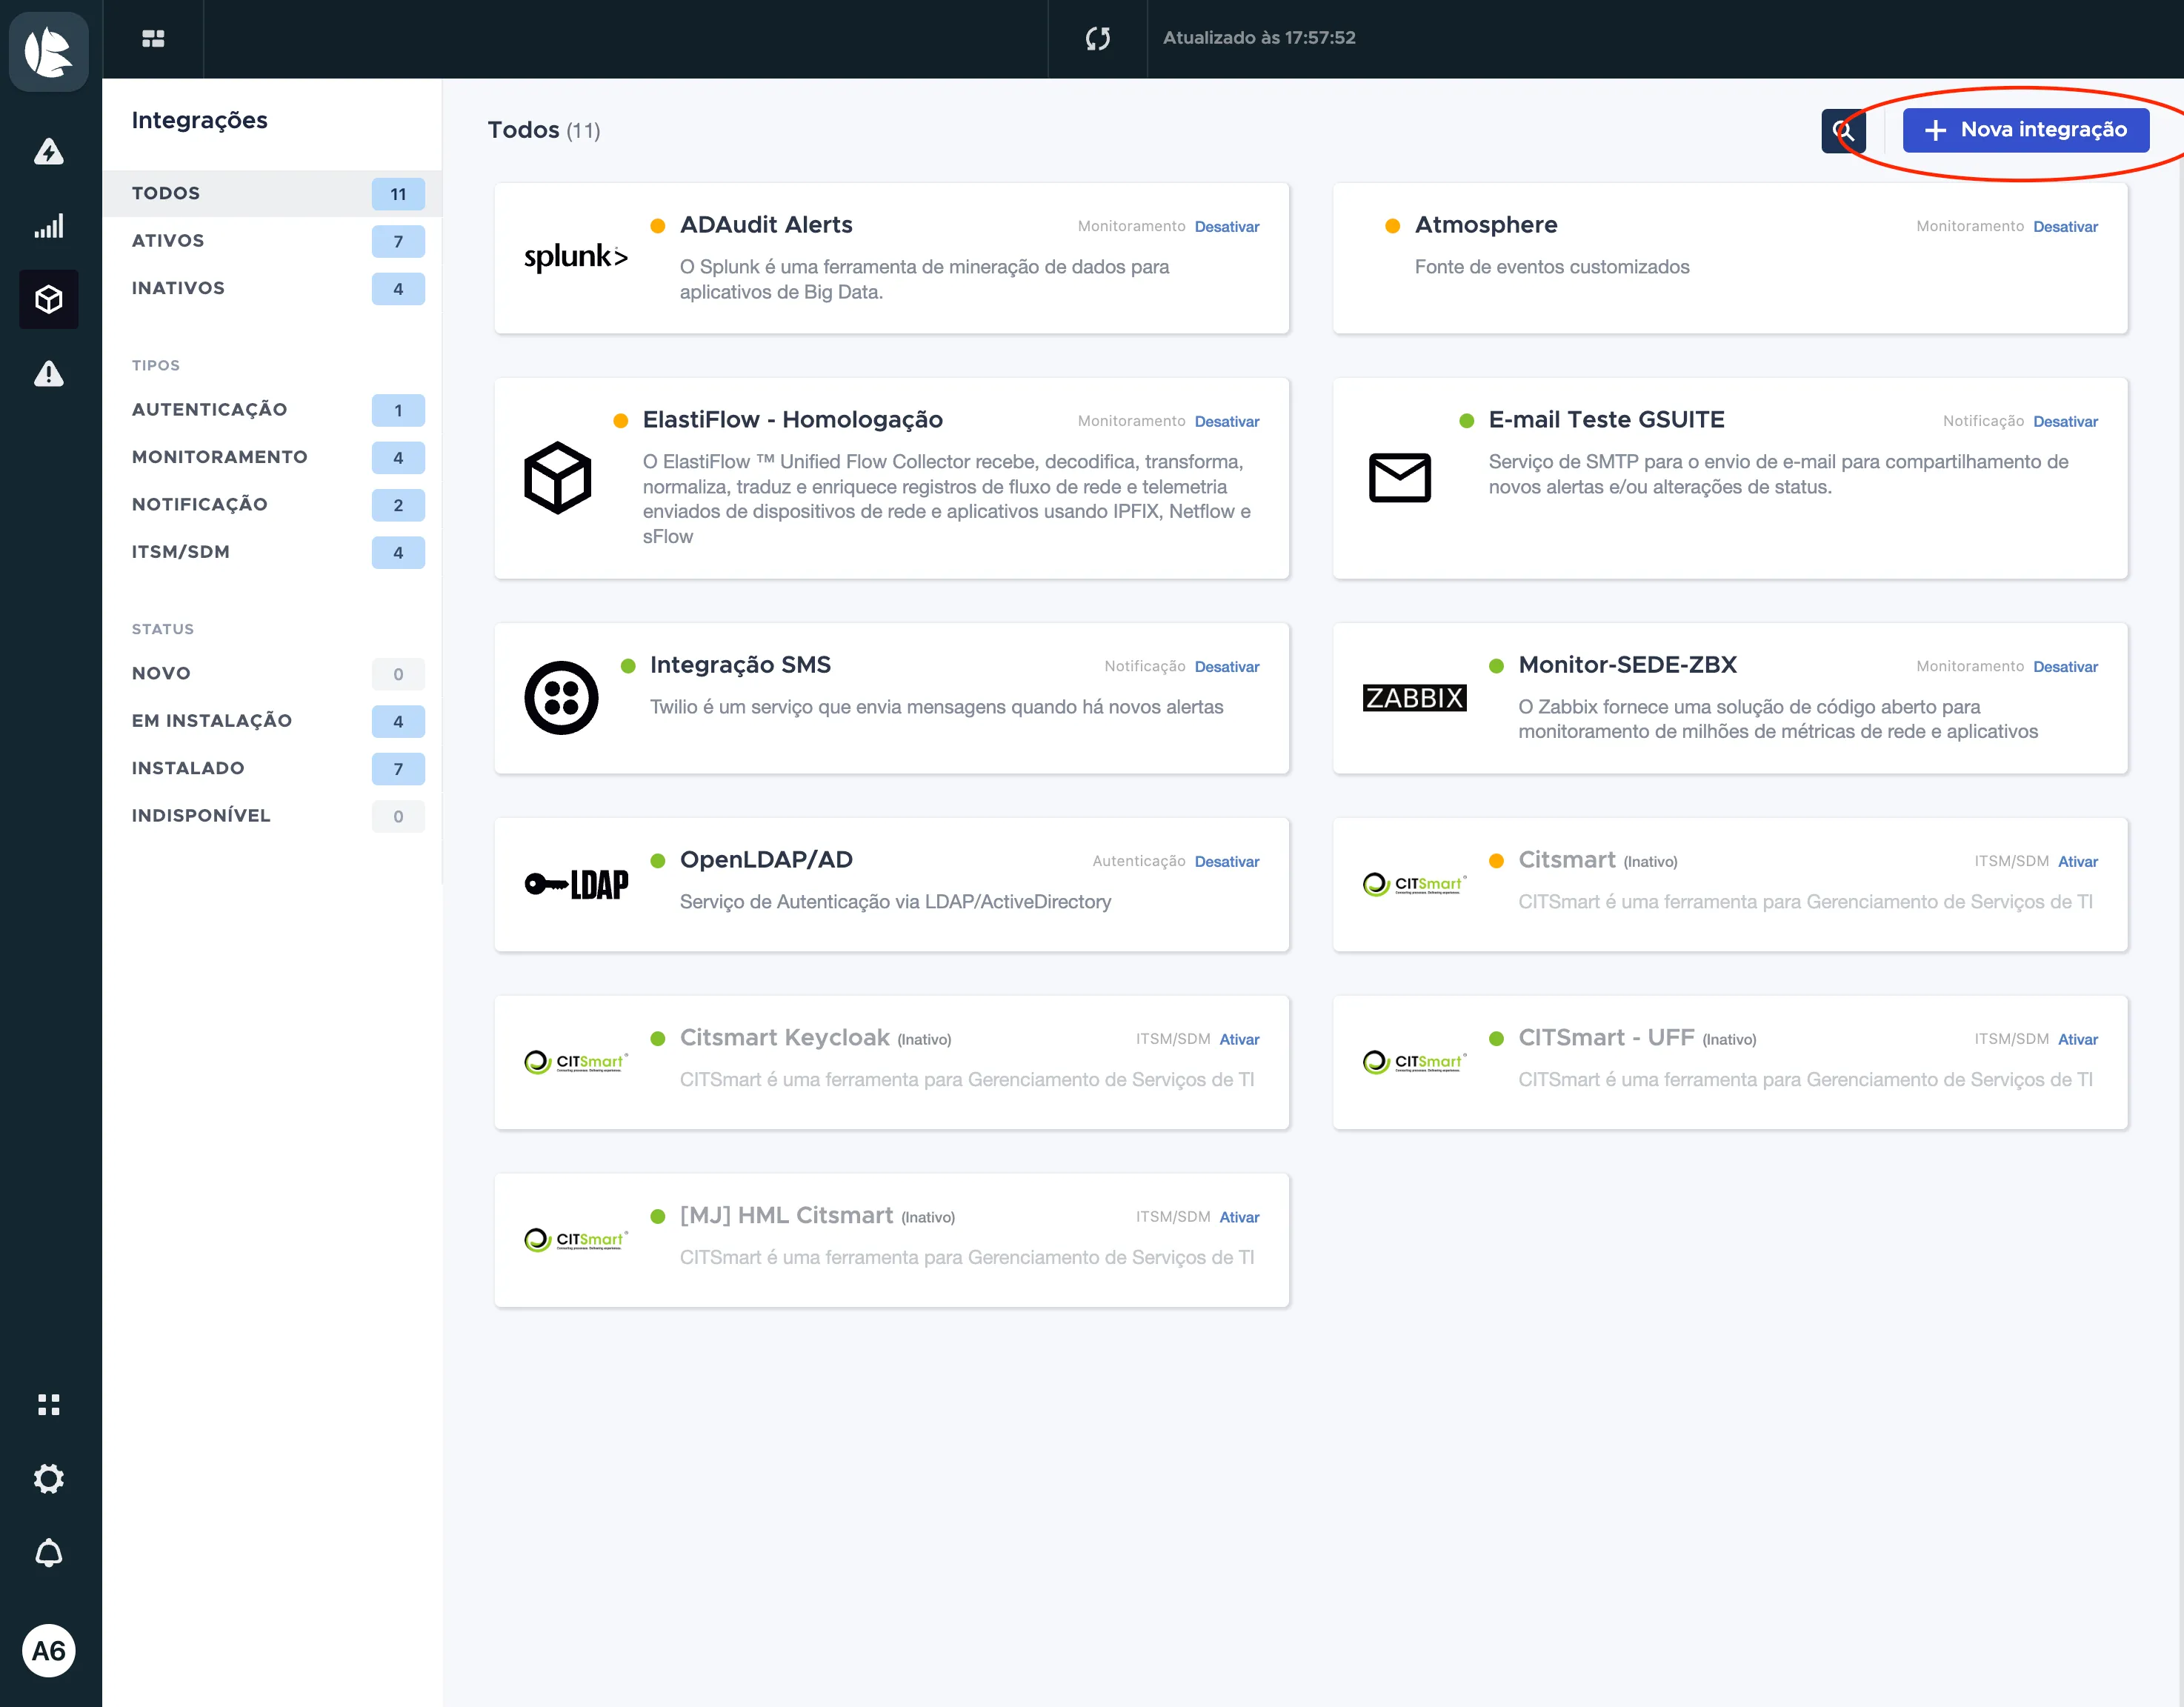The width and height of the screenshot is (2184, 1707).
Task: Open the warning triangle sidebar icon
Action: [x=49, y=374]
